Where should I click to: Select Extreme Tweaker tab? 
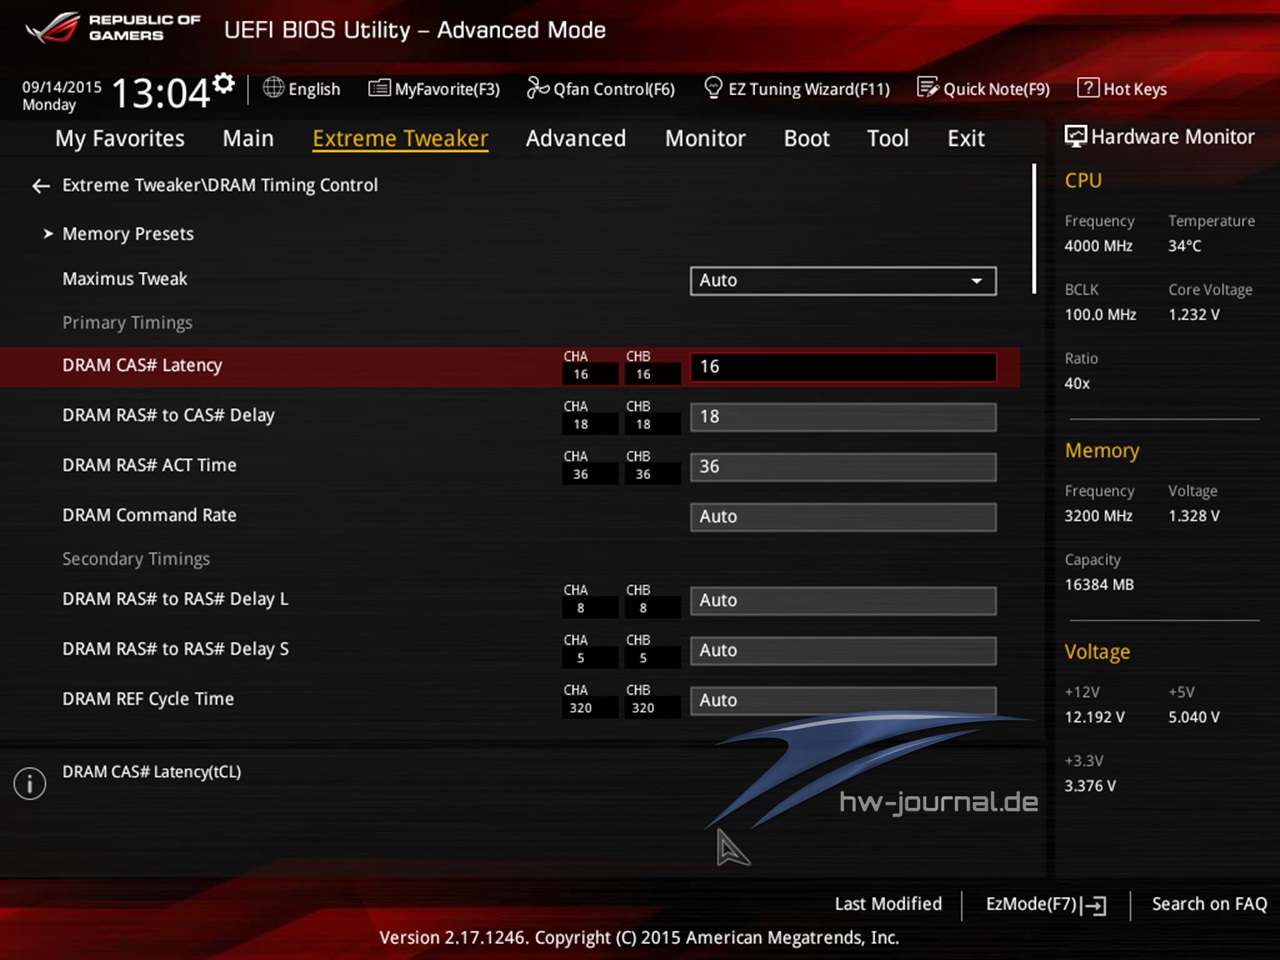(400, 138)
